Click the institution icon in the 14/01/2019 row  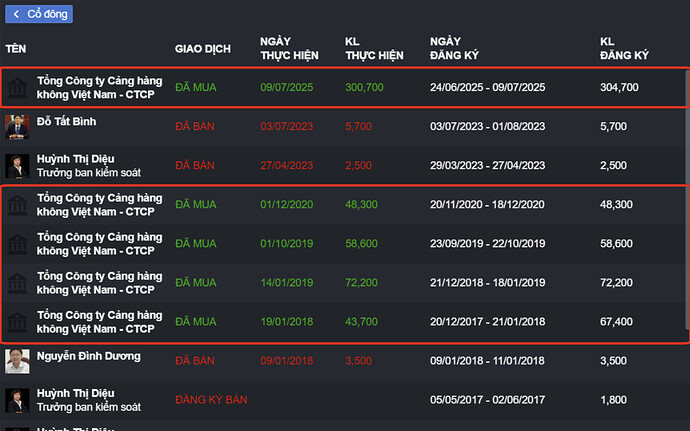click(17, 283)
